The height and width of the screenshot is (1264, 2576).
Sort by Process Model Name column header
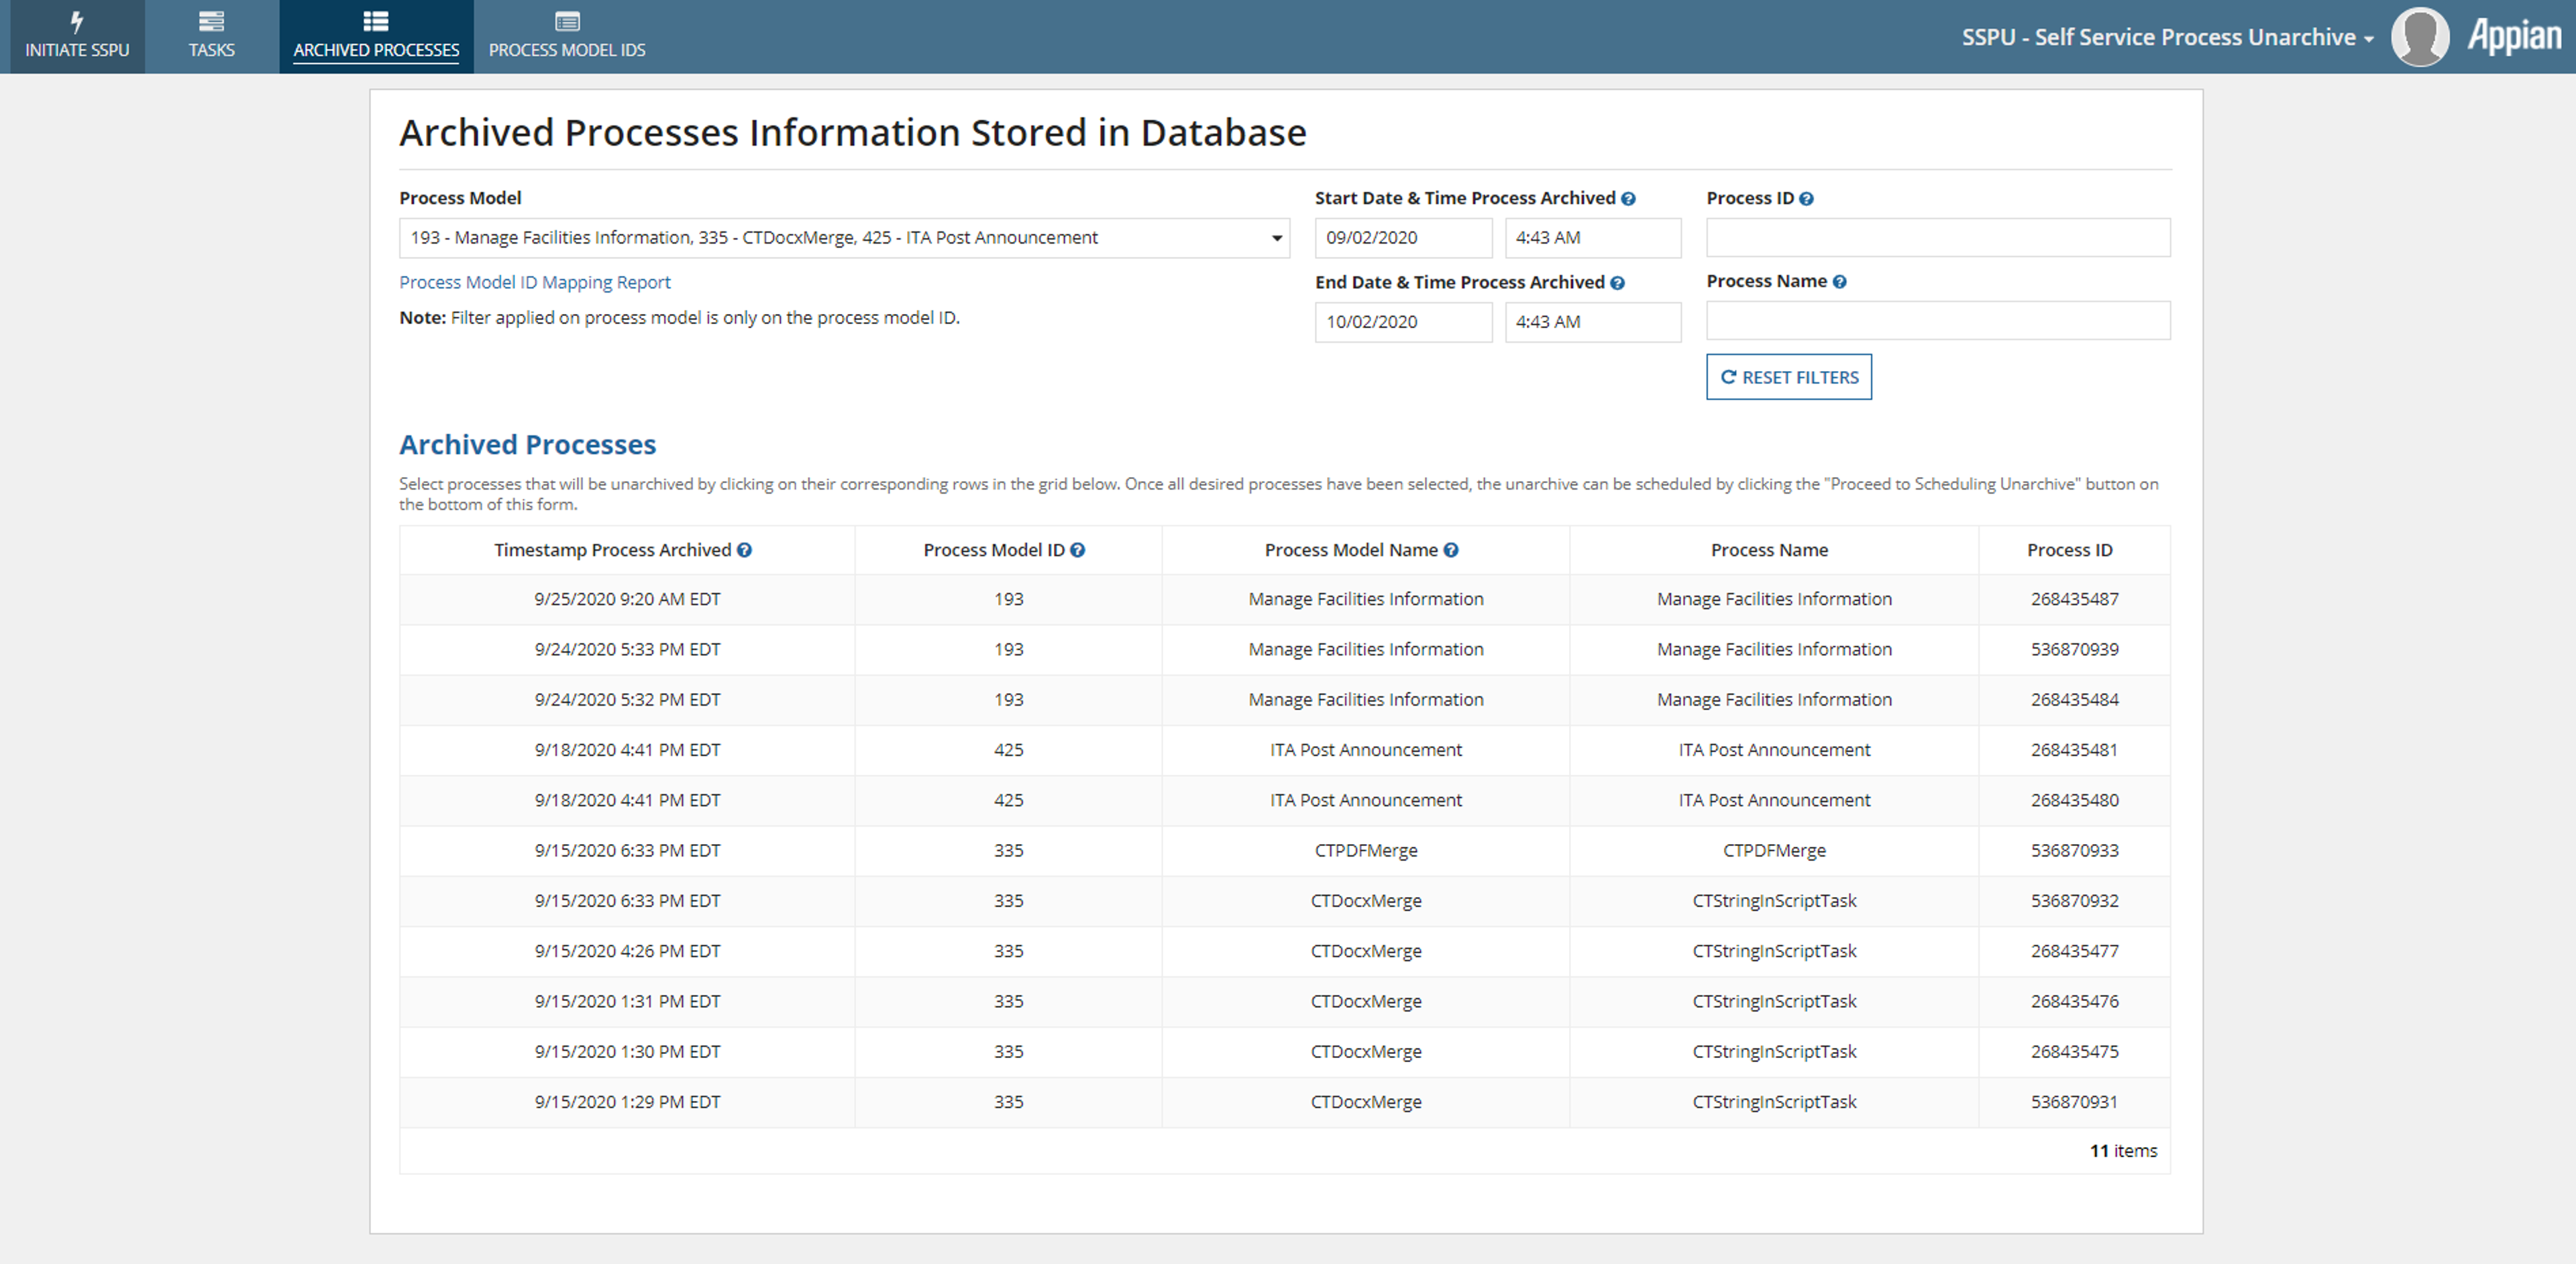click(x=1351, y=550)
